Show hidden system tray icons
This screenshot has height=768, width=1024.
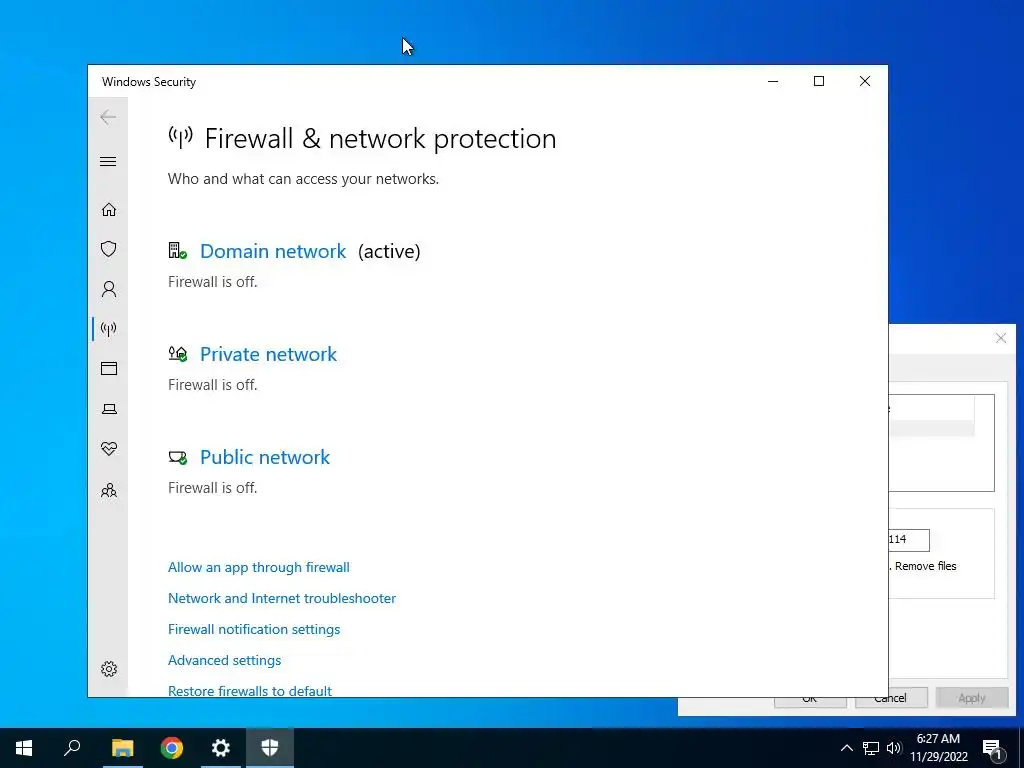846,748
